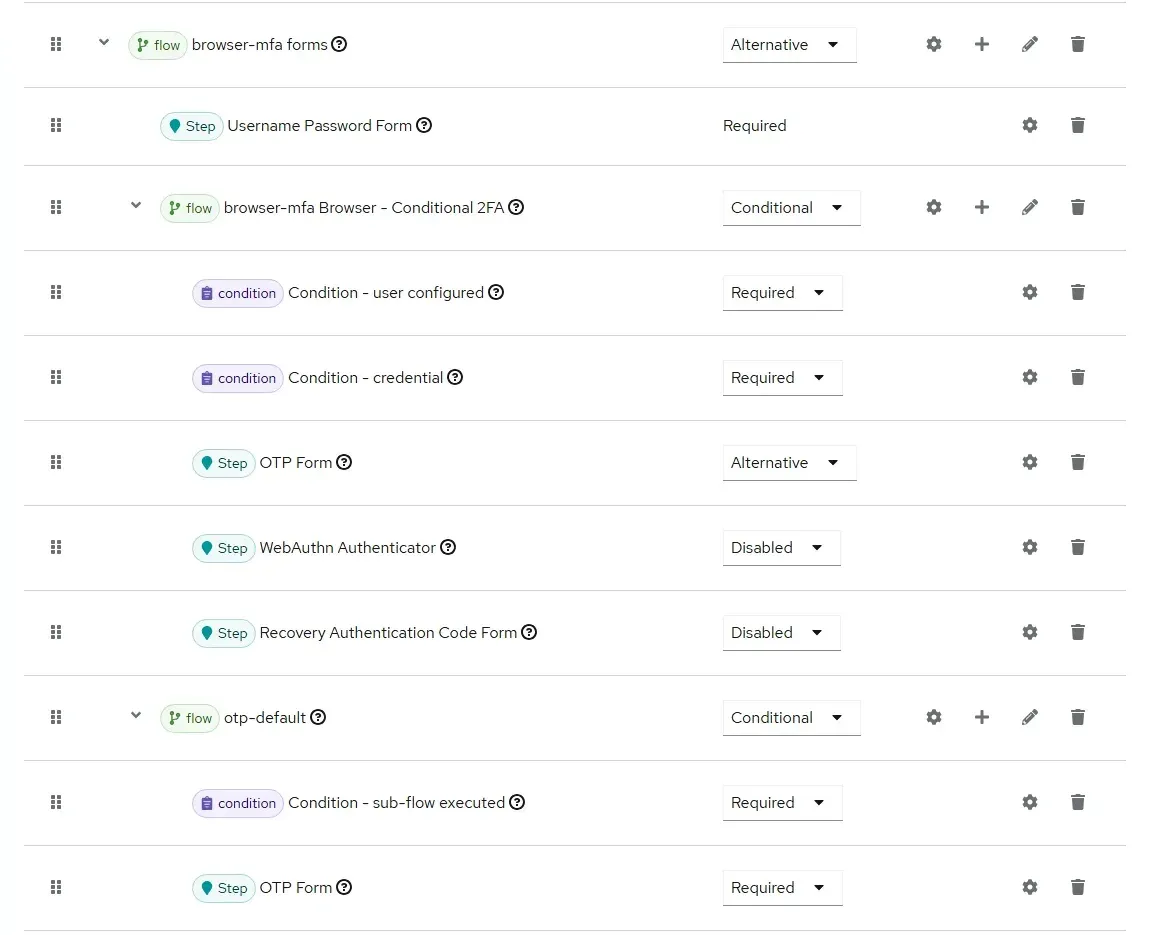Delete the WebAuthn Authenticator step
This screenshot has width=1150, height=935.
(1078, 547)
